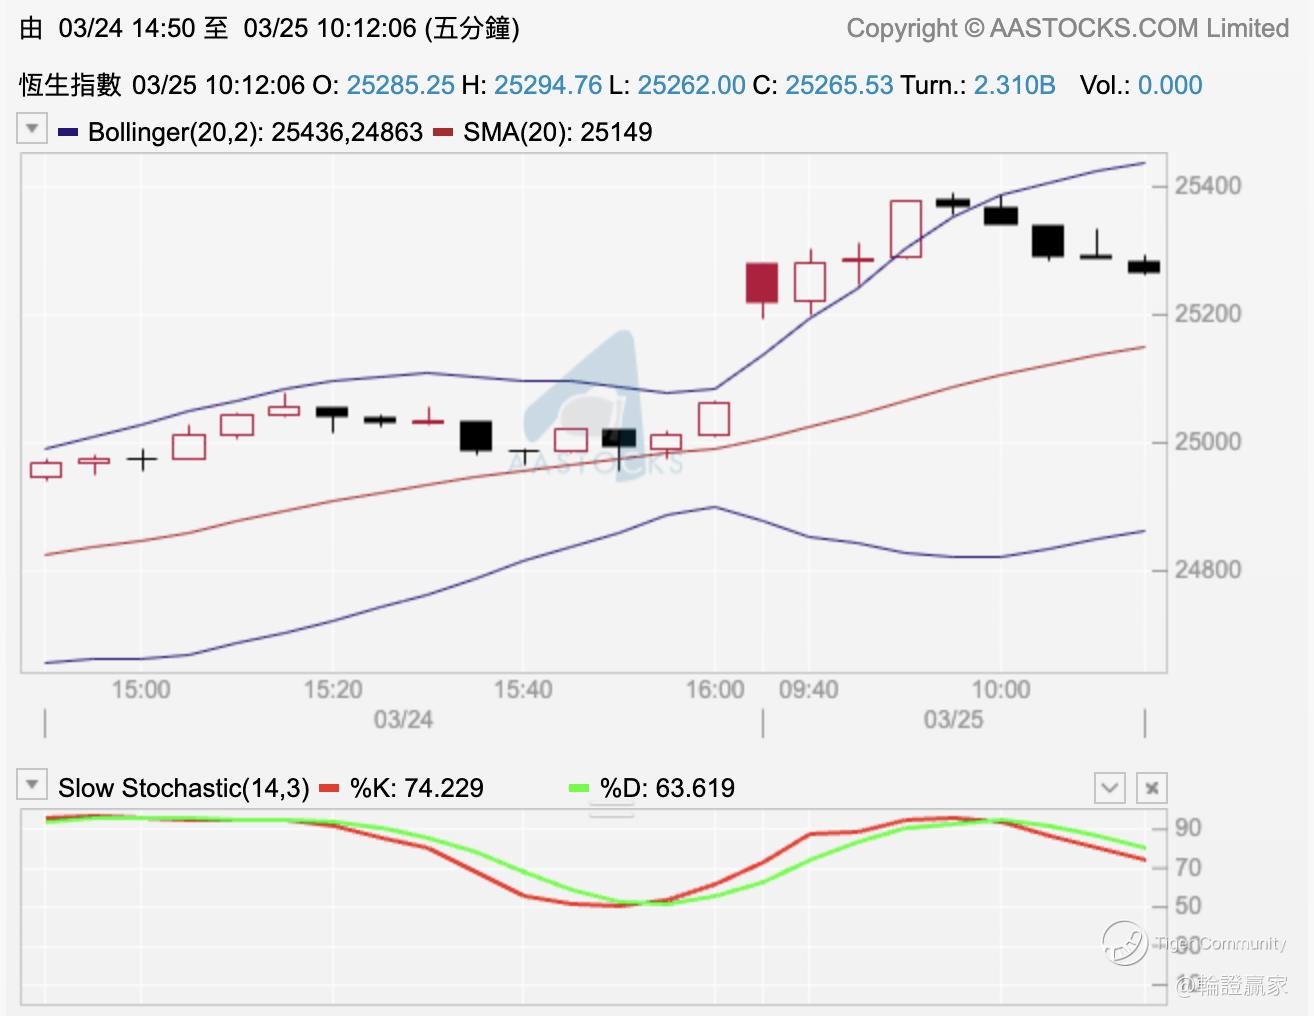Click the 03/24 date axis label
Image resolution: width=1314 pixels, height=1016 pixels.
[x=403, y=720]
